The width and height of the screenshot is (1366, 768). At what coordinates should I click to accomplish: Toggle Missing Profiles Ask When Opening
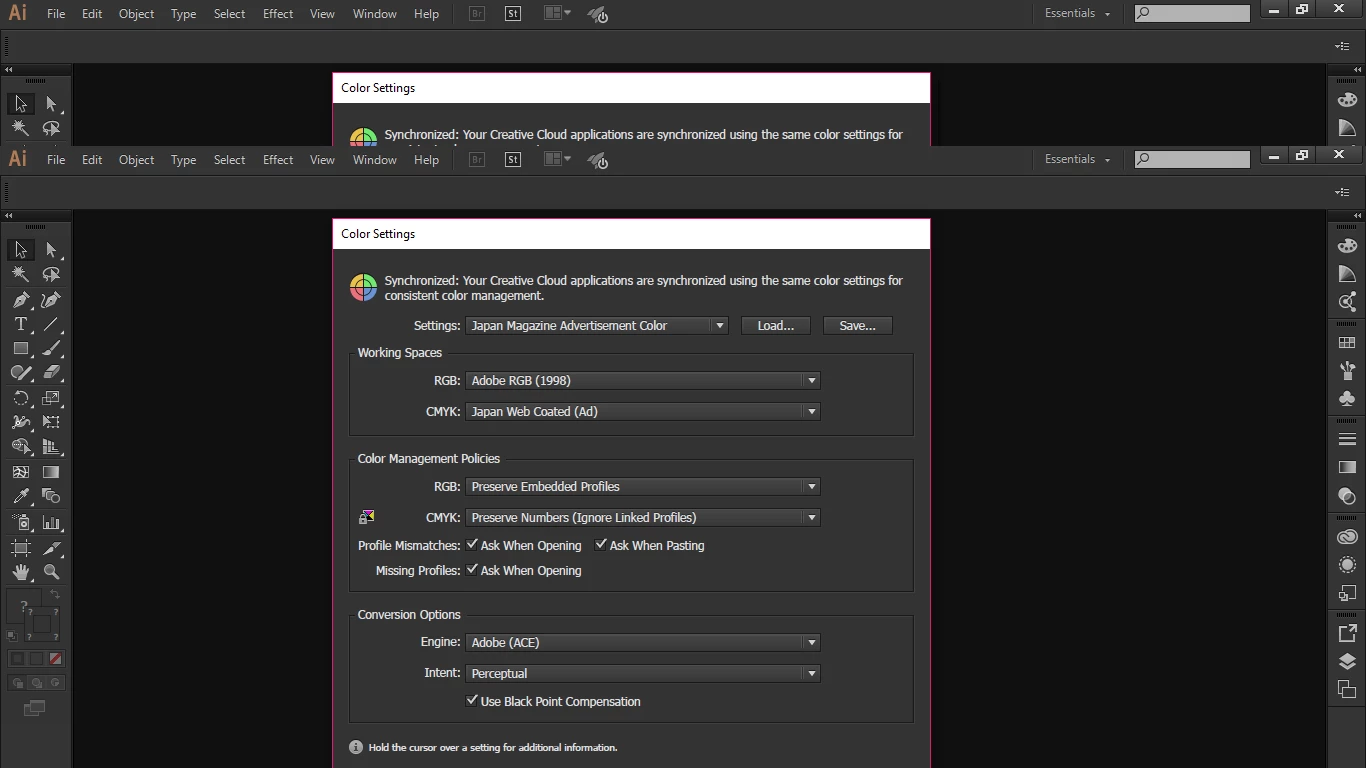[x=472, y=570]
